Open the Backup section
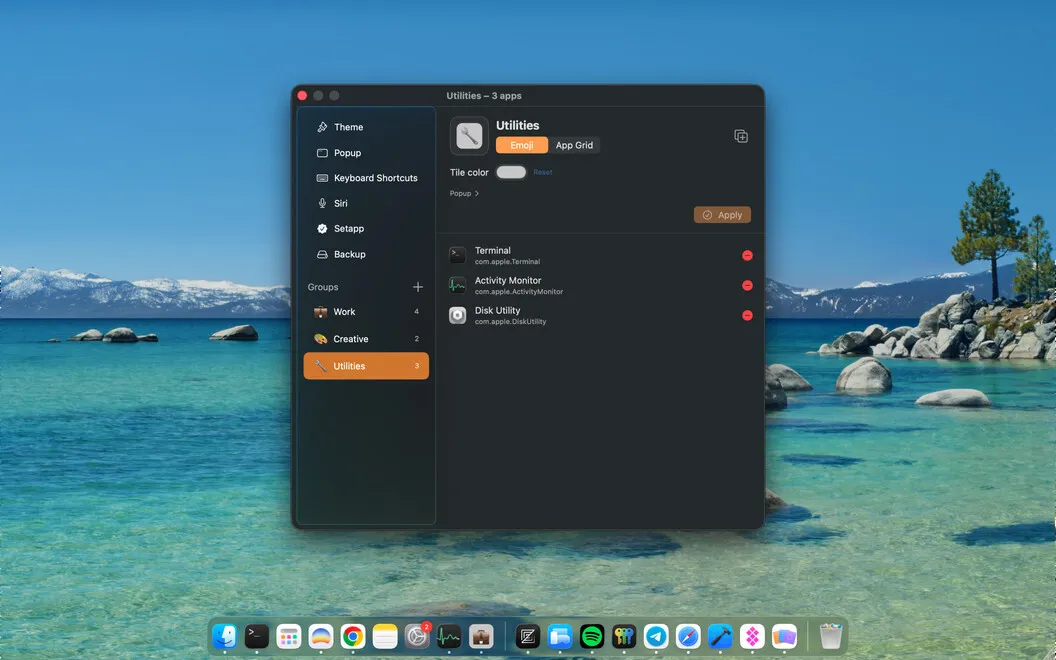 (366, 254)
